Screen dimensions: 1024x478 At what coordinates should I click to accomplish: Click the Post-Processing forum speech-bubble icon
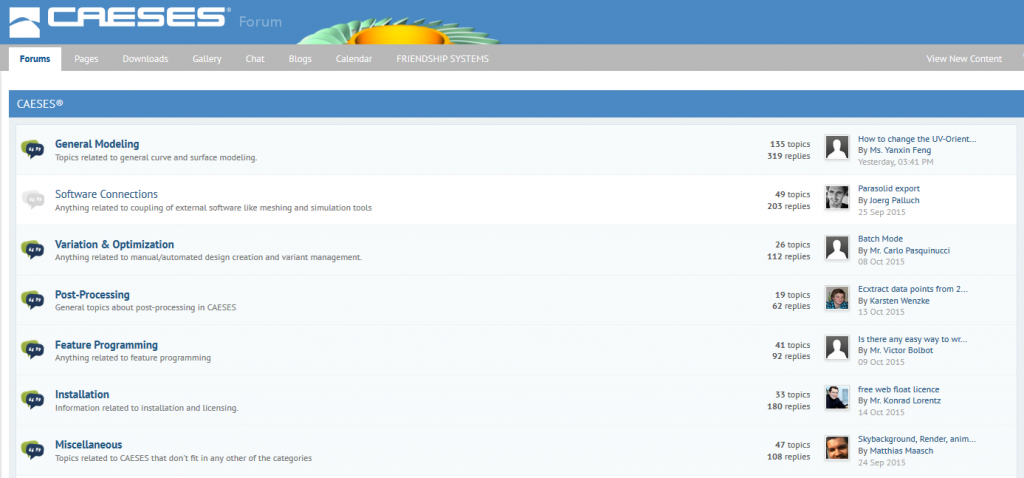pos(33,300)
